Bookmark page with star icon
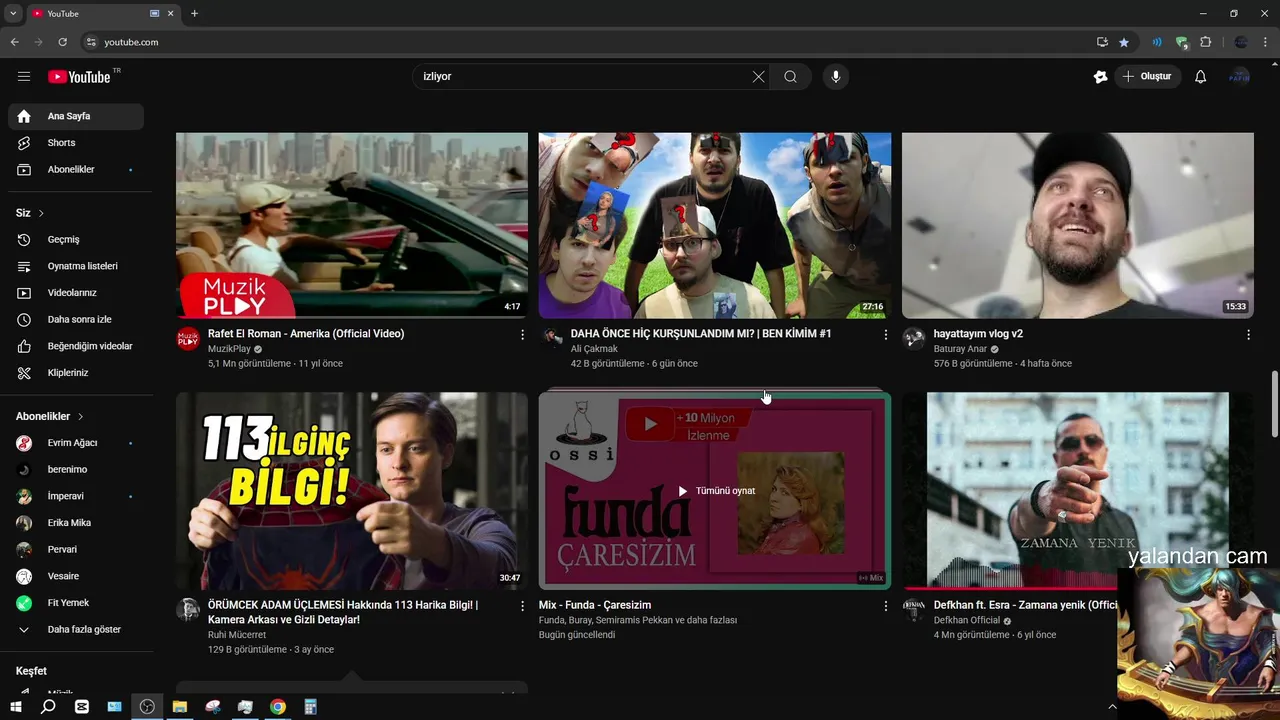 pos(1124,42)
